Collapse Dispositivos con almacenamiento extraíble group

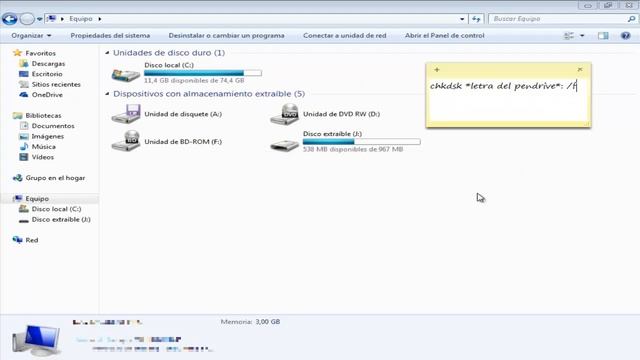coord(107,94)
